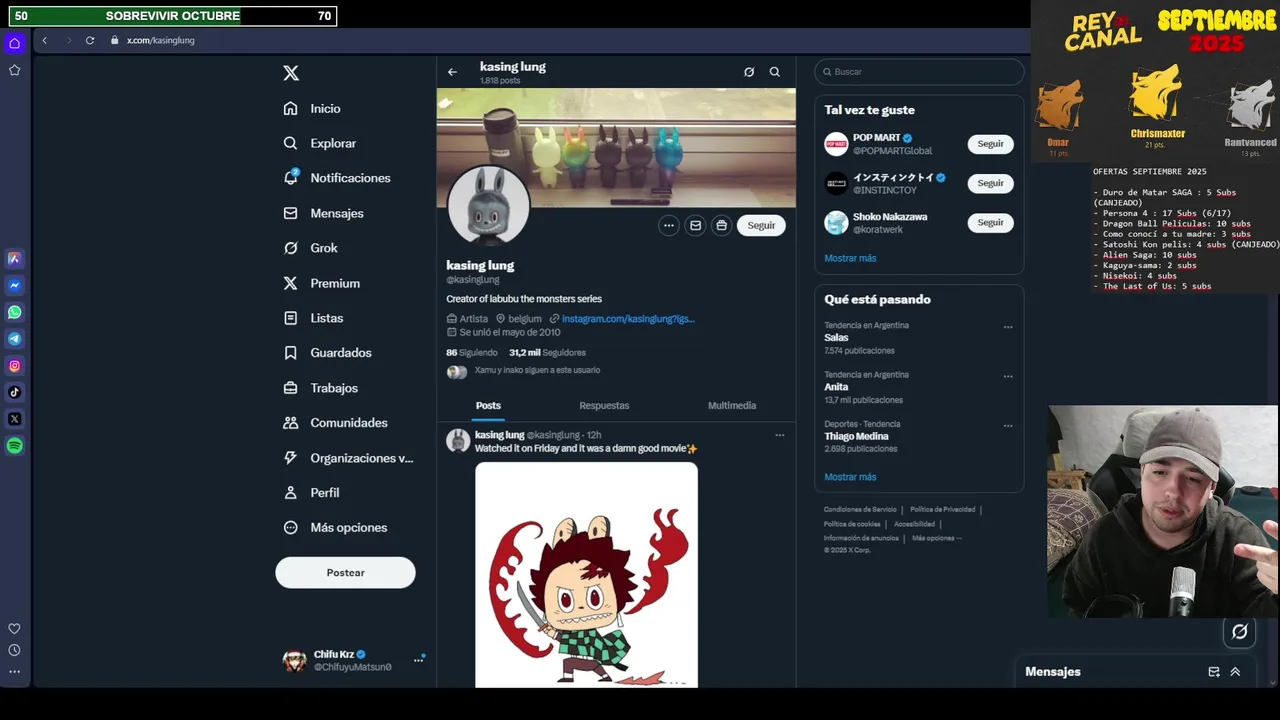Open Guardados in X navigation
Screen dimensions: 1280x720
click(328, 353)
